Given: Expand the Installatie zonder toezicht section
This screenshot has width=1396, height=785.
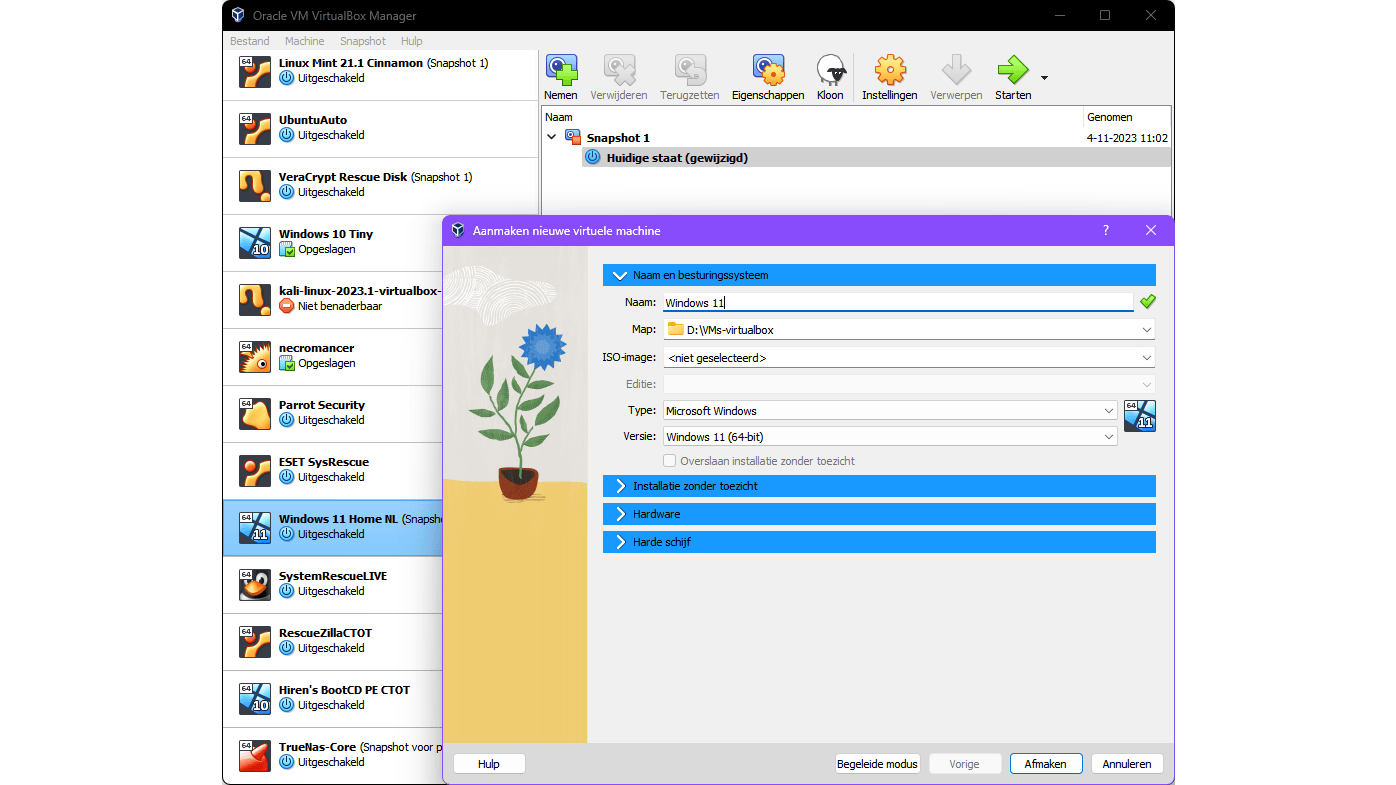Looking at the screenshot, I should 879,486.
